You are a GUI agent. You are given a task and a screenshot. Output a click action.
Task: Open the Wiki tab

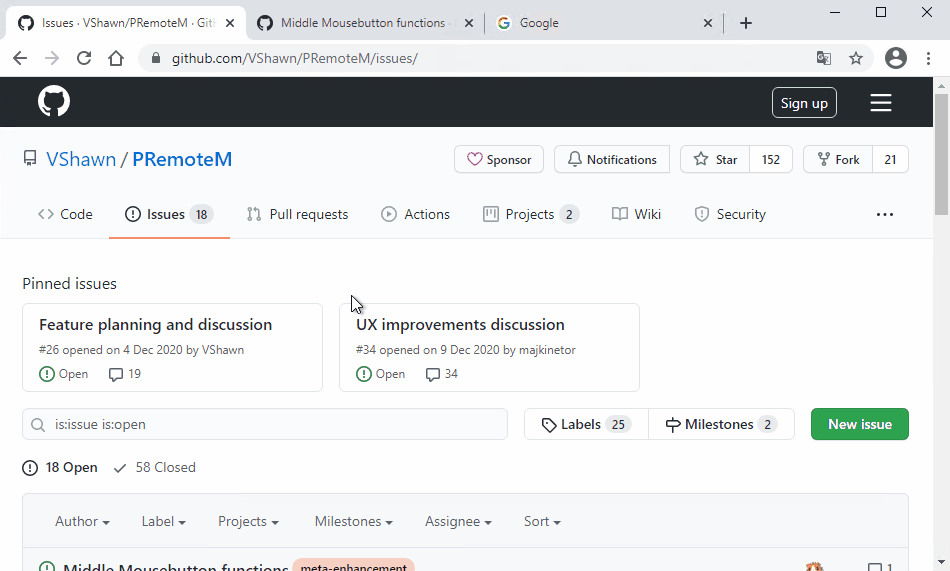point(636,214)
